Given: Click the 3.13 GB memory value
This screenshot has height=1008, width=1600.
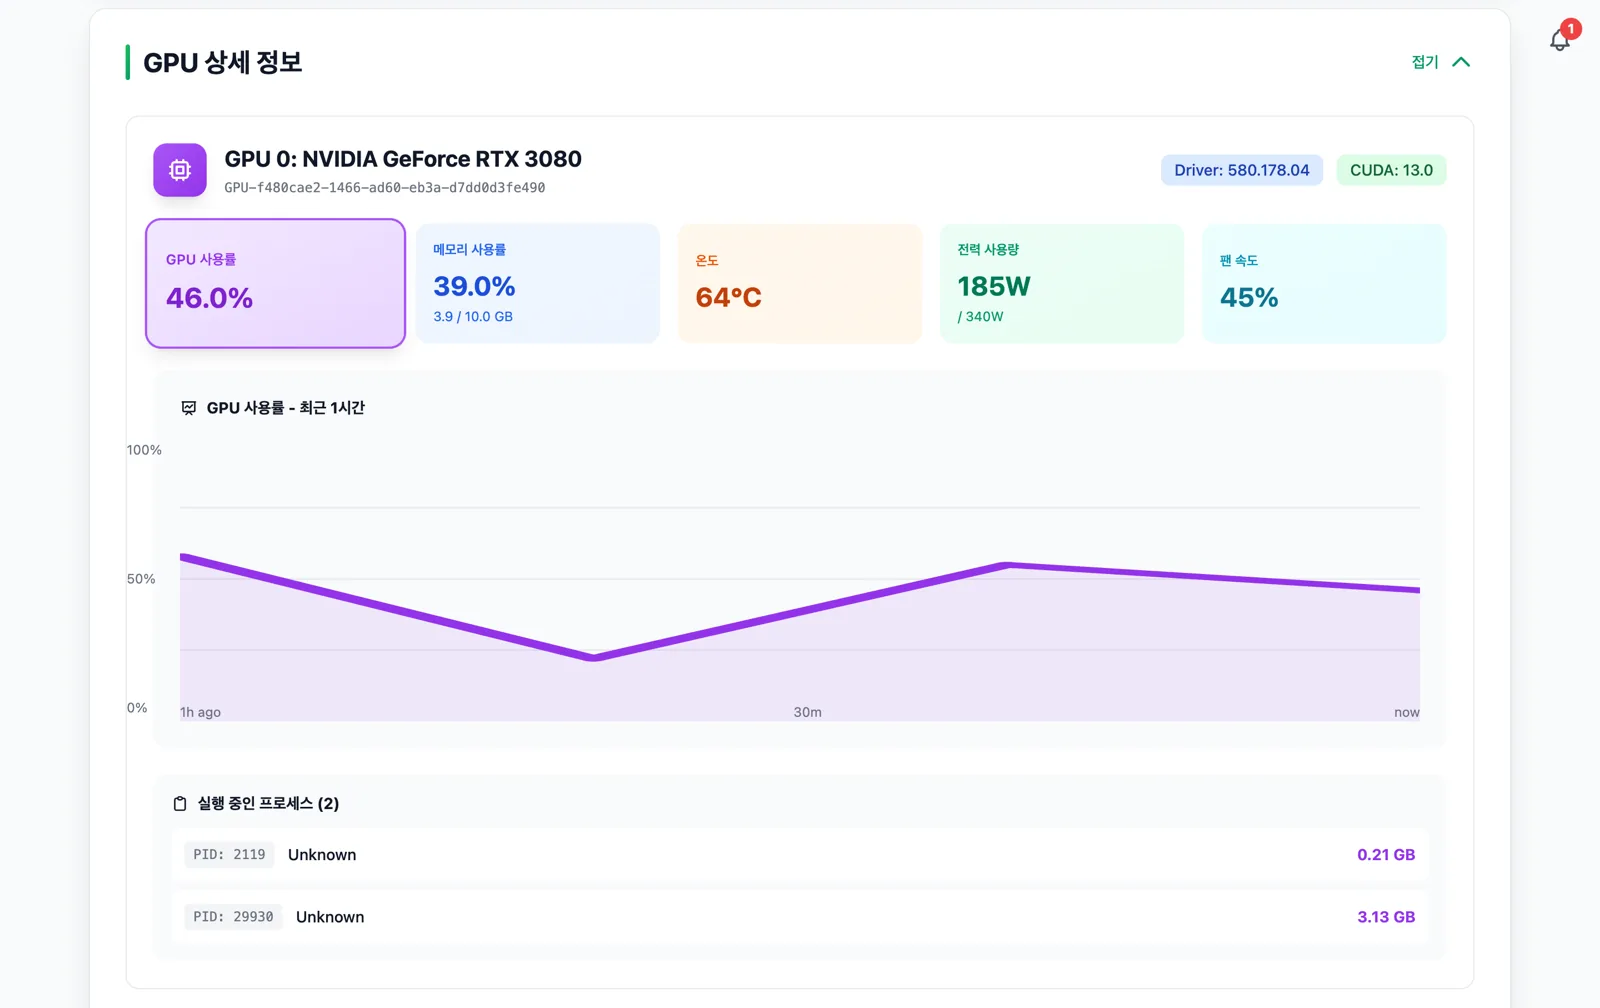Looking at the screenshot, I should pyautogui.click(x=1386, y=917).
